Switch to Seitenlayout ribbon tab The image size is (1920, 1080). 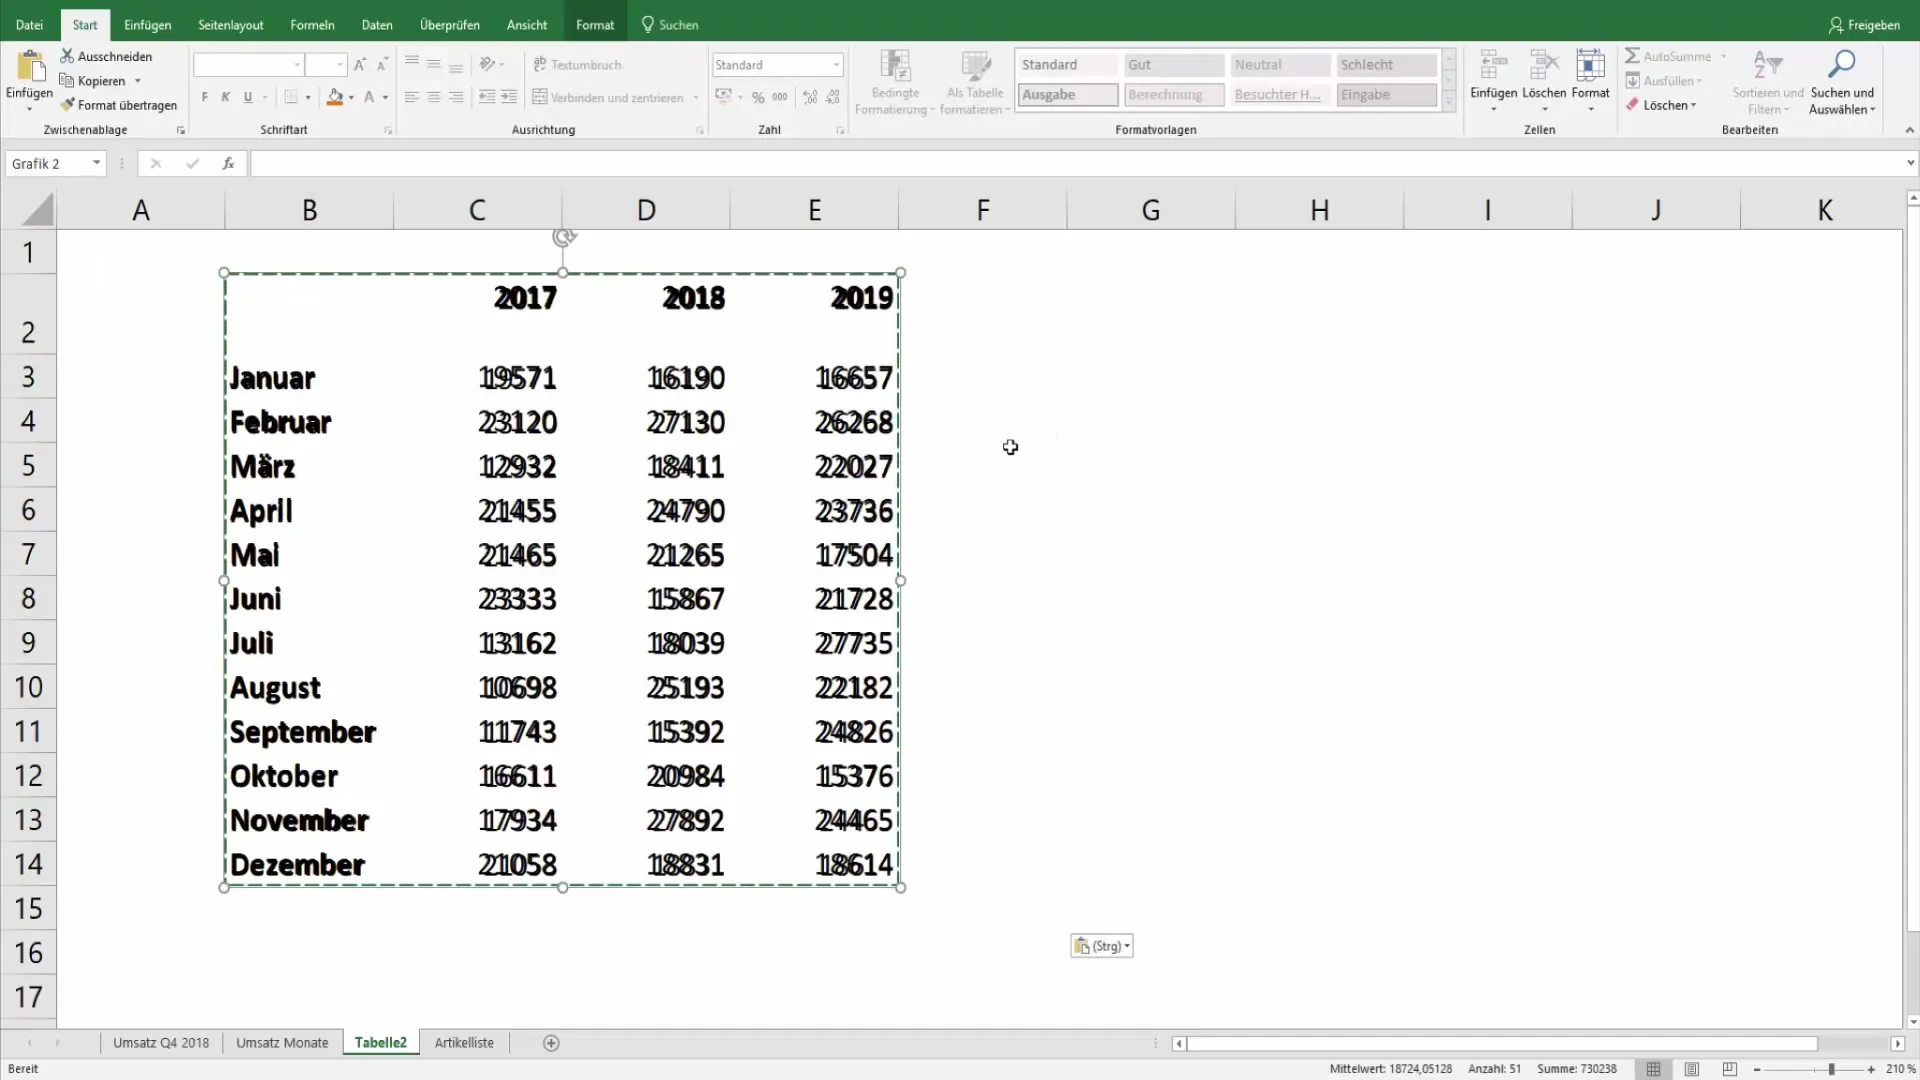pyautogui.click(x=231, y=25)
